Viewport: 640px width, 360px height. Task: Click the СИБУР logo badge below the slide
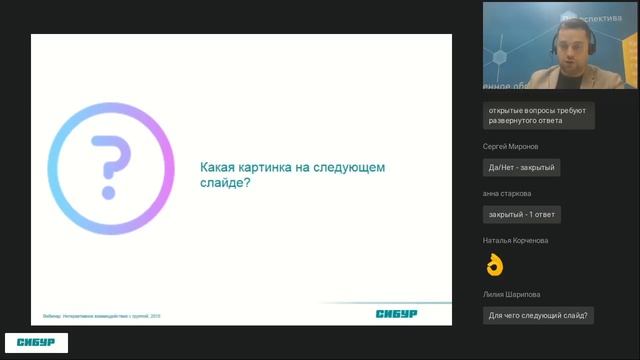(36, 342)
